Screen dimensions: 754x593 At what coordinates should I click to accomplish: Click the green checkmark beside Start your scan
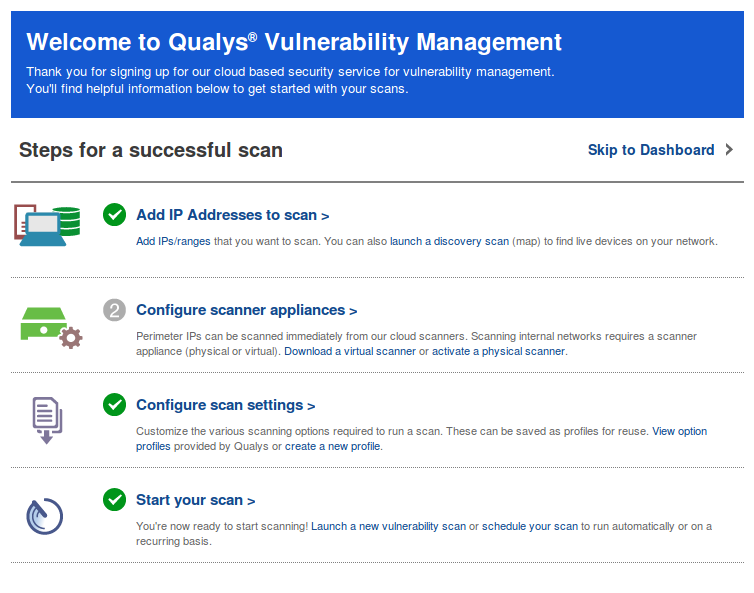pyautogui.click(x=114, y=500)
